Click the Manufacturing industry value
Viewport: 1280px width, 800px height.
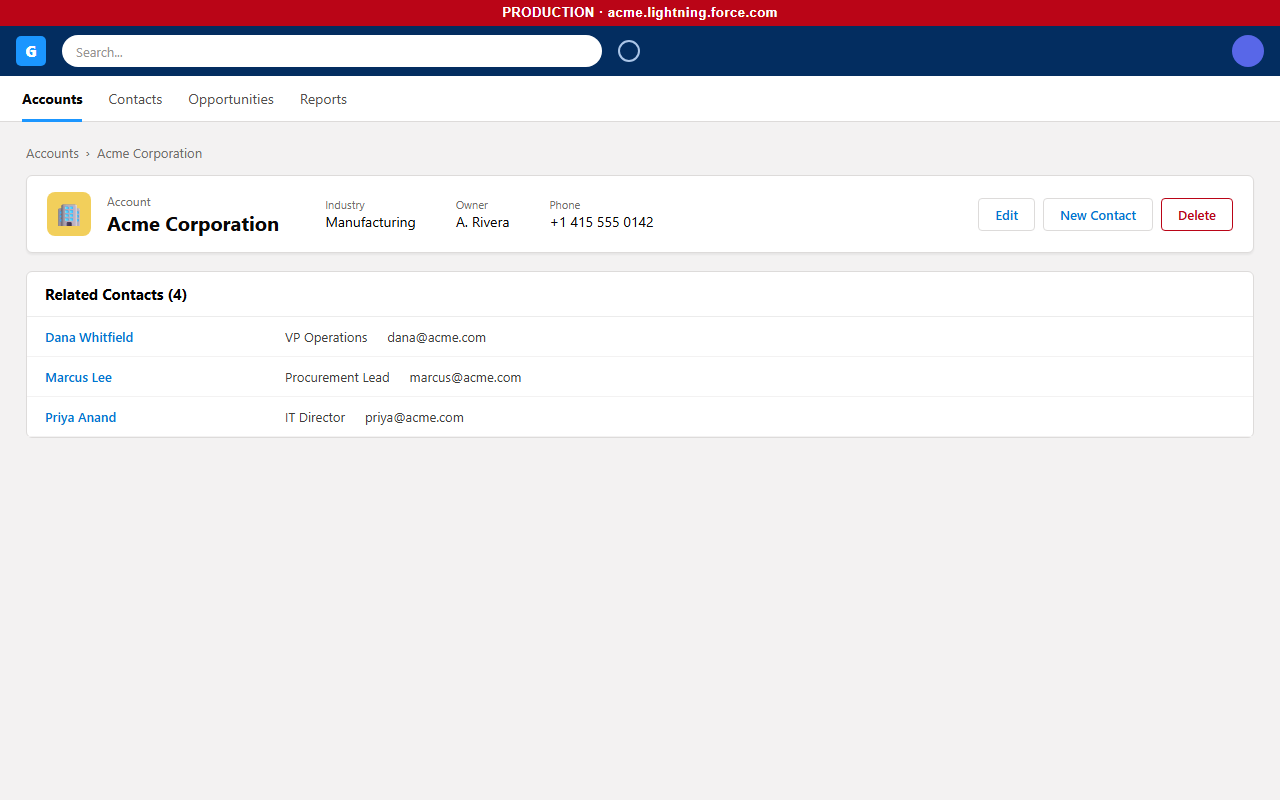pos(370,222)
